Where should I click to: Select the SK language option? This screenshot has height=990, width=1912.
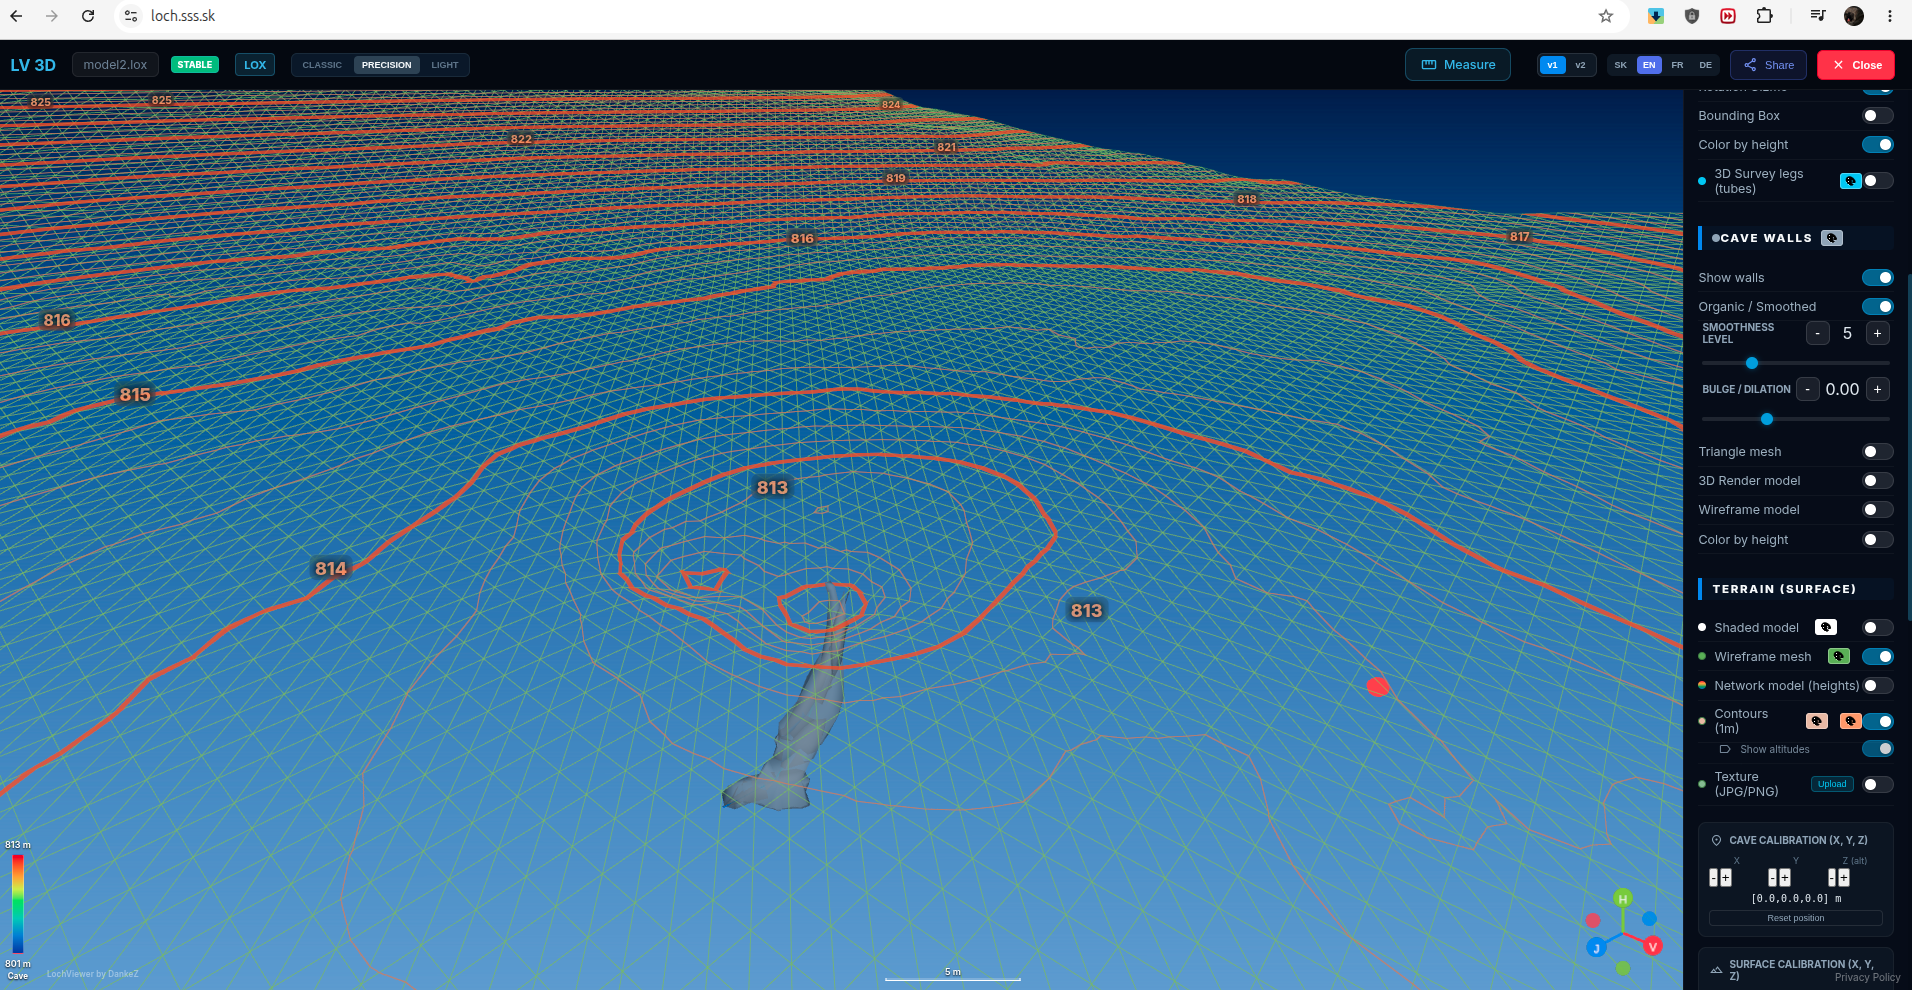pos(1620,65)
